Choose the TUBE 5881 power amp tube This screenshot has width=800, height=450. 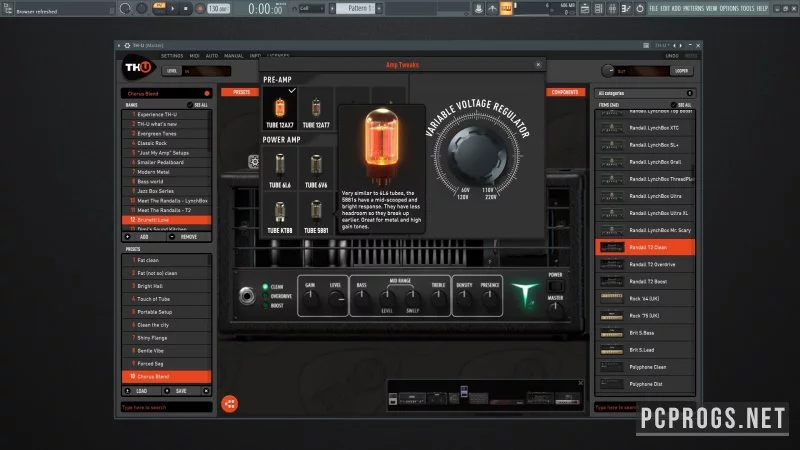tap(316, 215)
